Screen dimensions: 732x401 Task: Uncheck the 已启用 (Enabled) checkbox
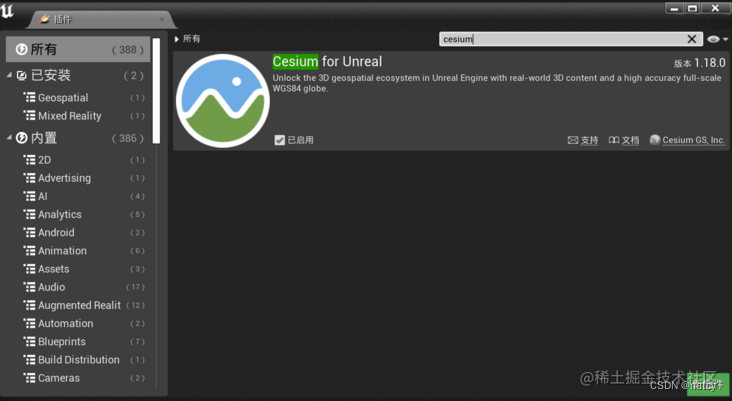click(x=280, y=140)
